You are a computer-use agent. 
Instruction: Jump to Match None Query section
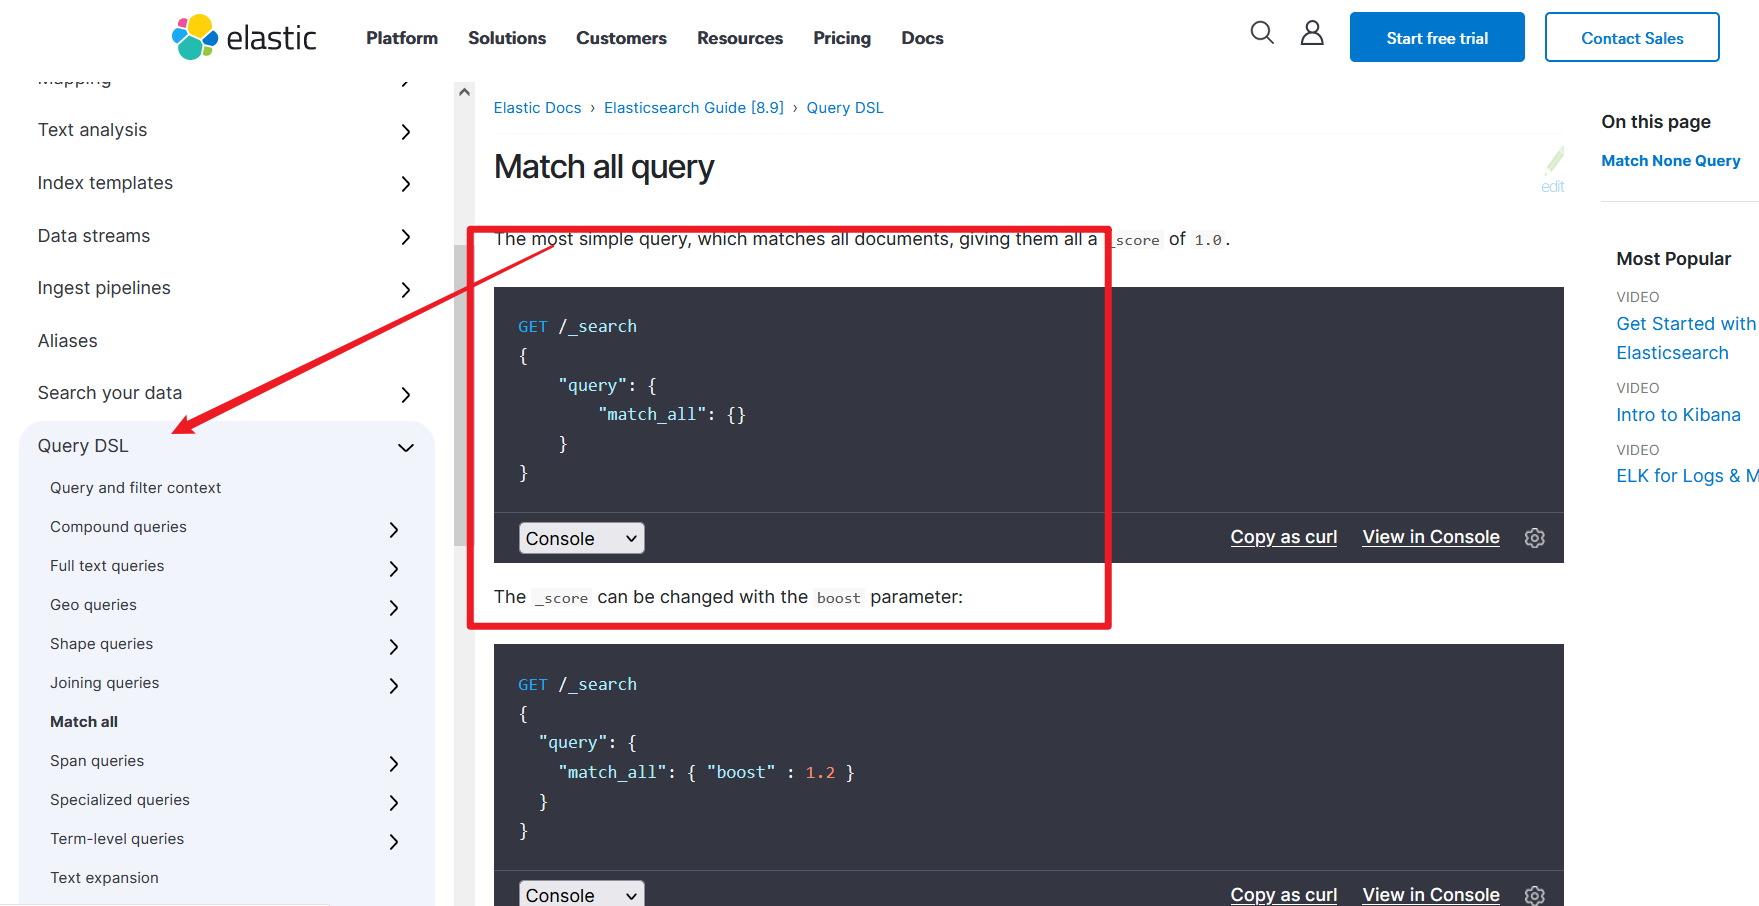pyautogui.click(x=1670, y=161)
